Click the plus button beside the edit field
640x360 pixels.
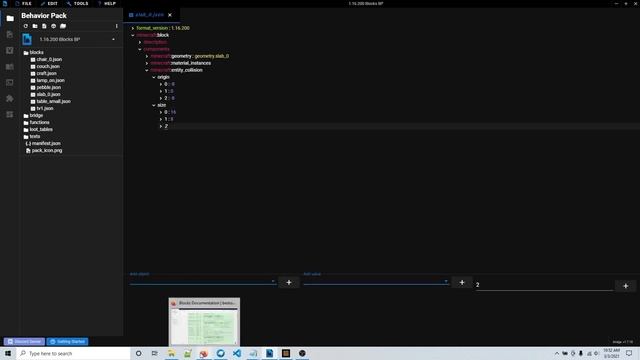[626, 286]
